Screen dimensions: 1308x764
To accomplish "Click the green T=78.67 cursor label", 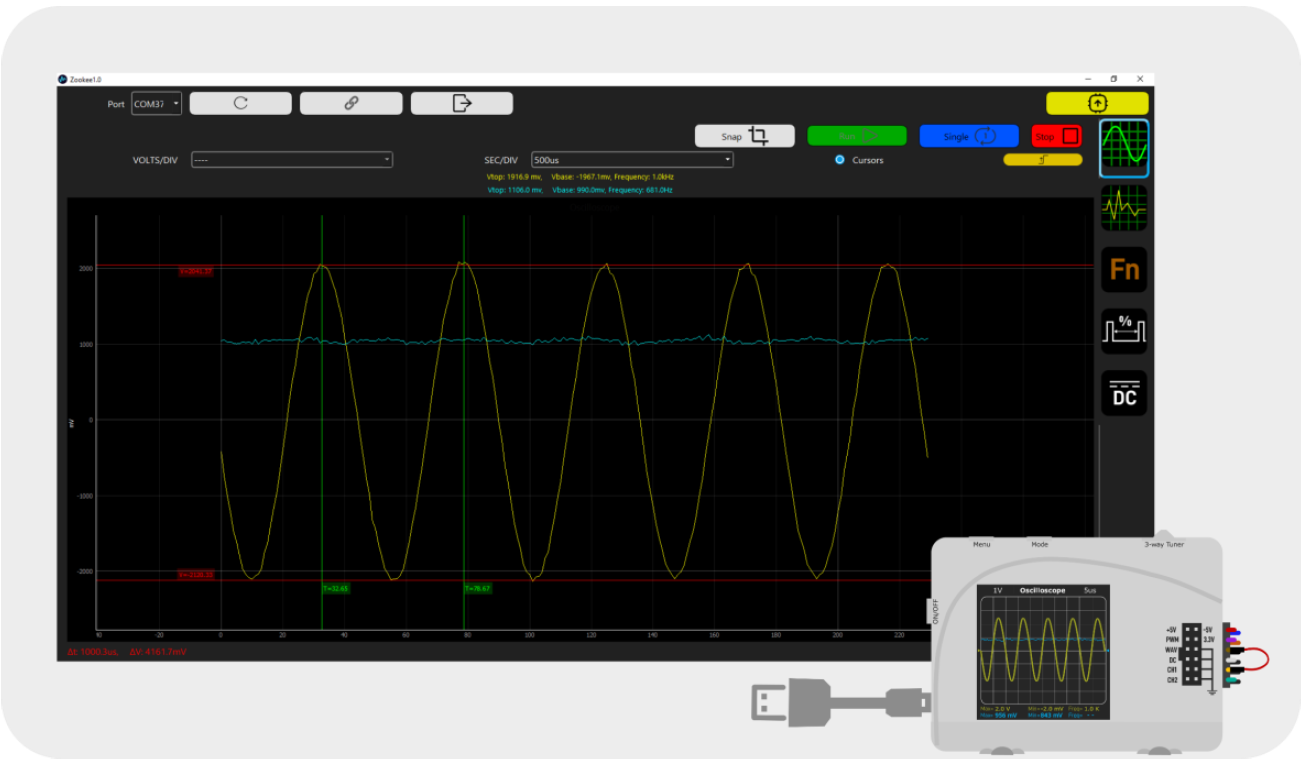I will [x=477, y=589].
